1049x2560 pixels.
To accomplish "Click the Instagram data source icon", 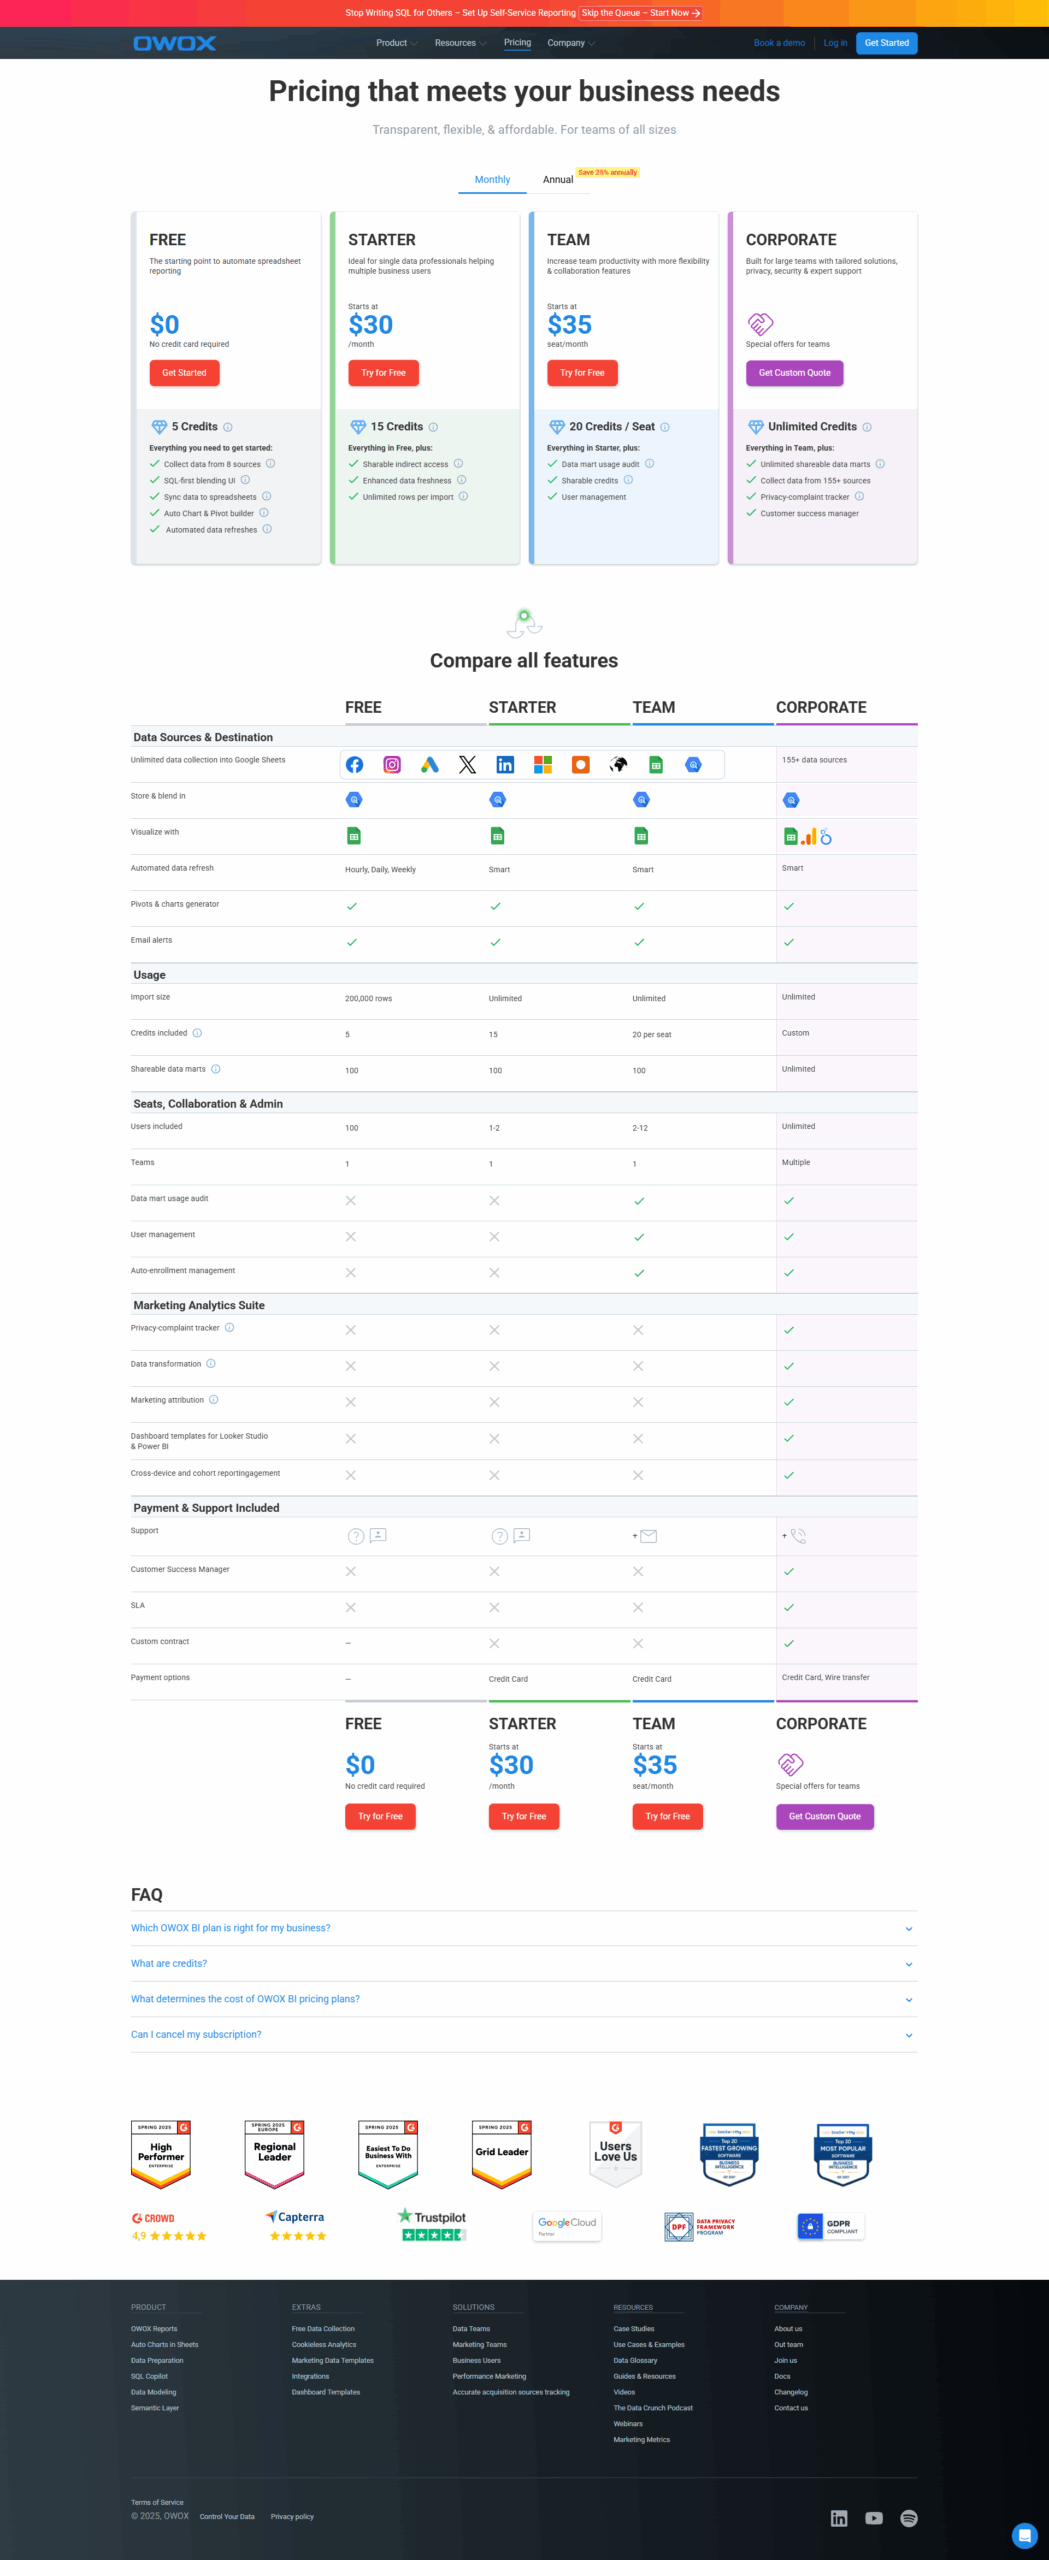I will (392, 765).
